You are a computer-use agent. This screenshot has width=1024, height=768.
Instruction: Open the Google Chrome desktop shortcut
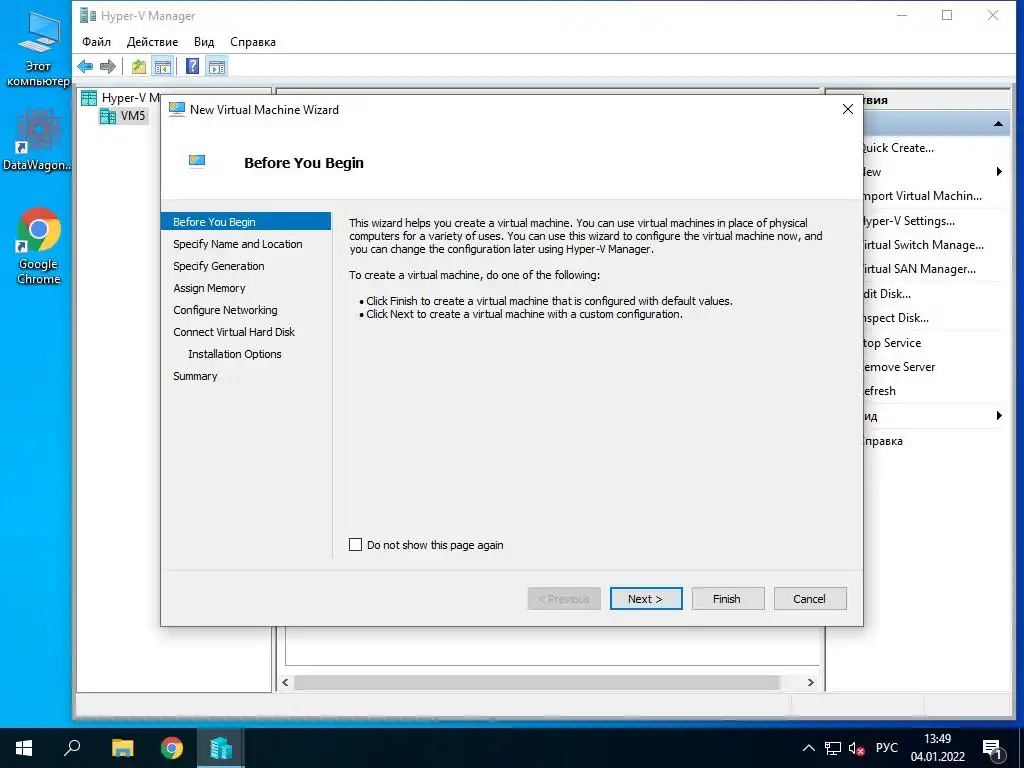[x=39, y=246]
